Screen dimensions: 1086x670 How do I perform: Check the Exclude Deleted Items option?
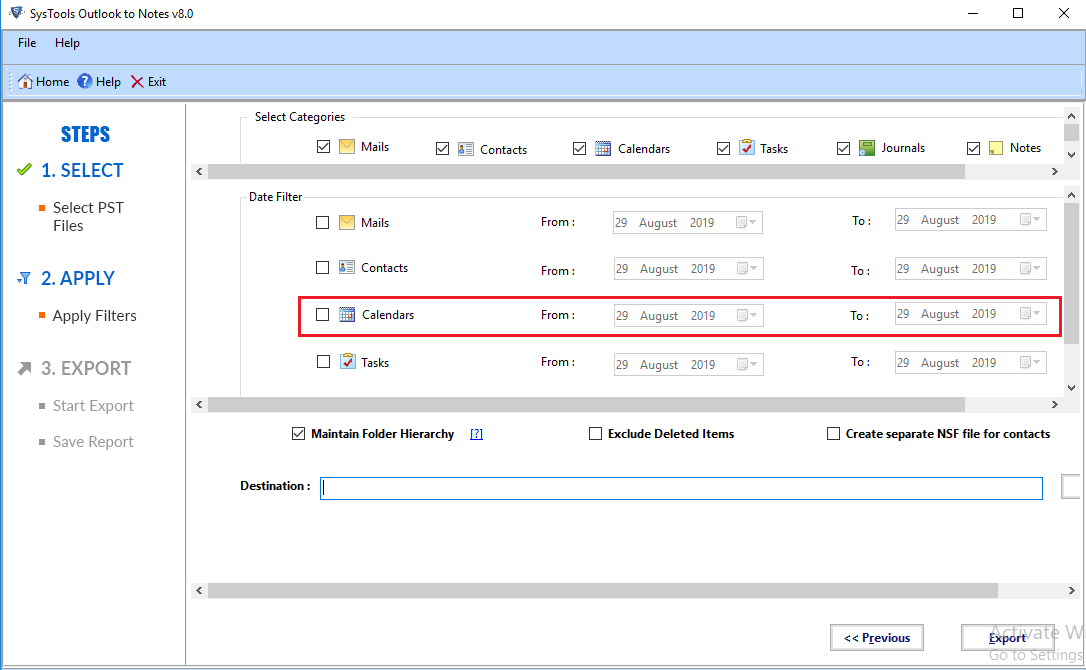(x=596, y=434)
